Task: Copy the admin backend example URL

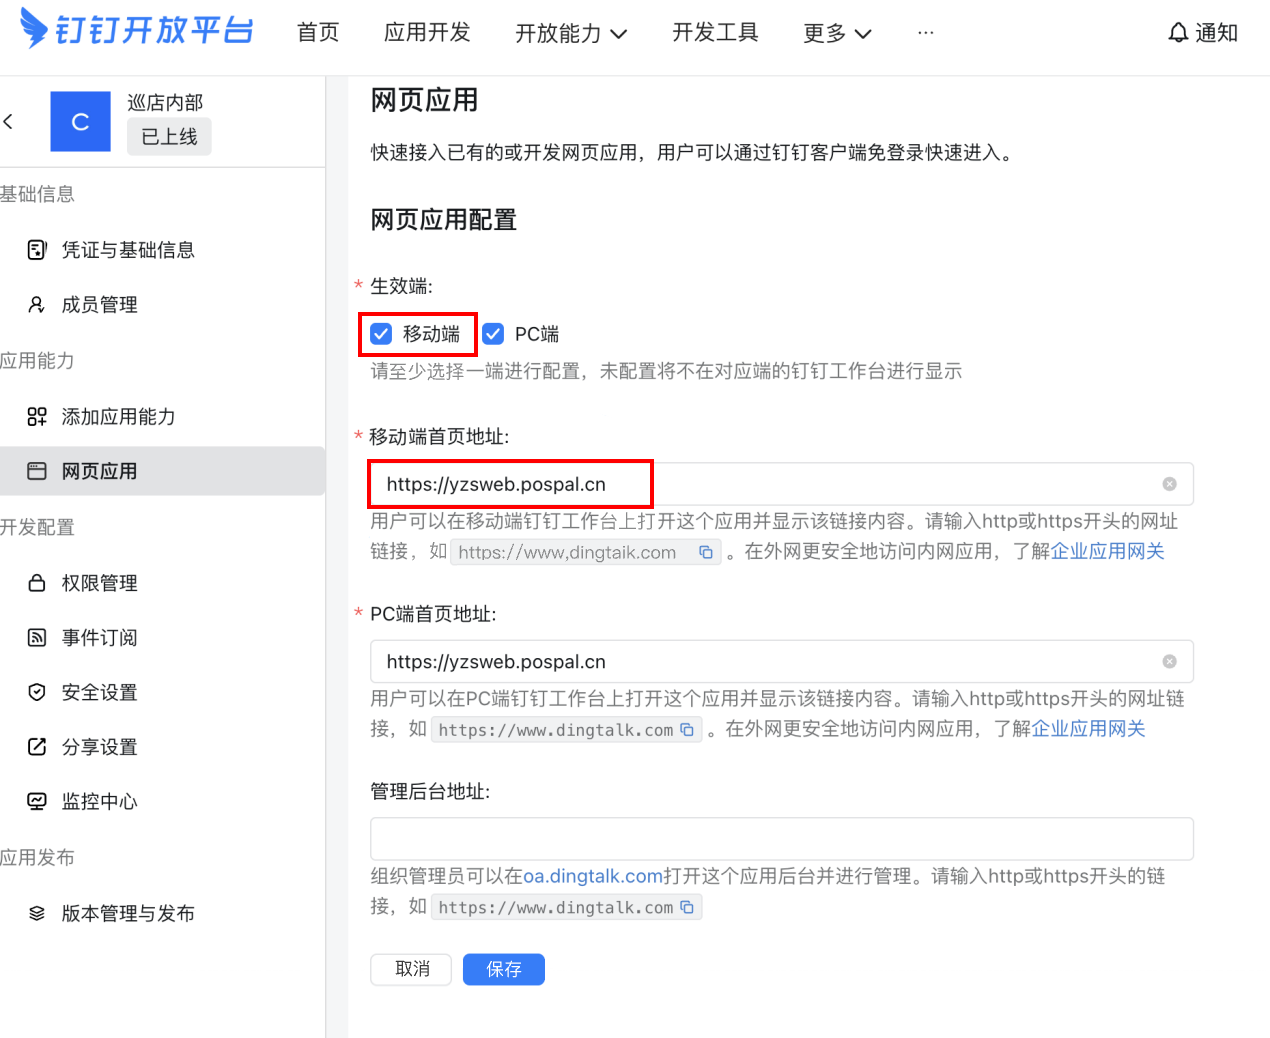Action: tap(687, 907)
